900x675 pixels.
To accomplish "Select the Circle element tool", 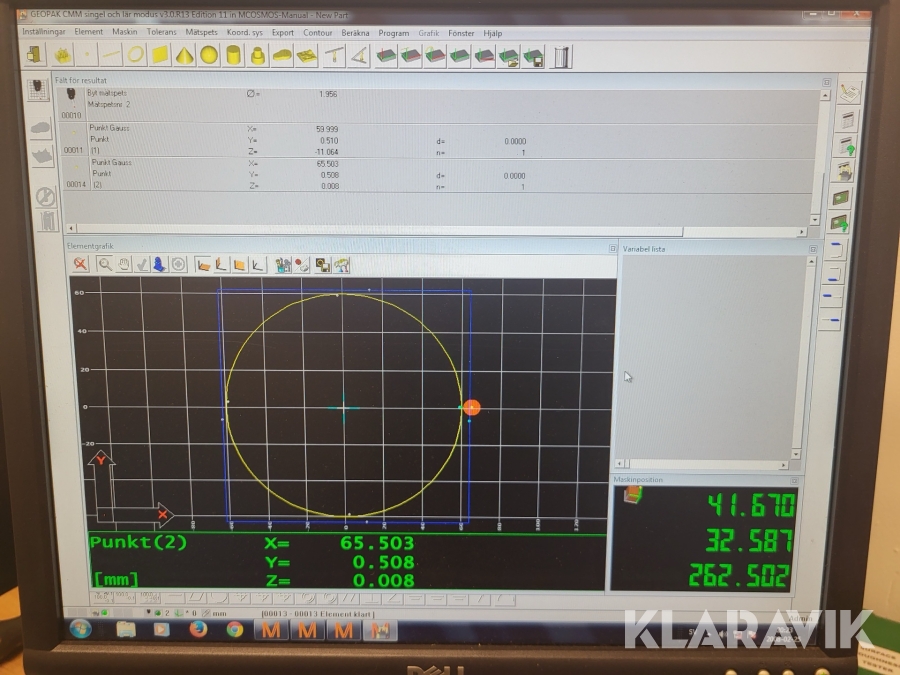I will [x=135, y=55].
